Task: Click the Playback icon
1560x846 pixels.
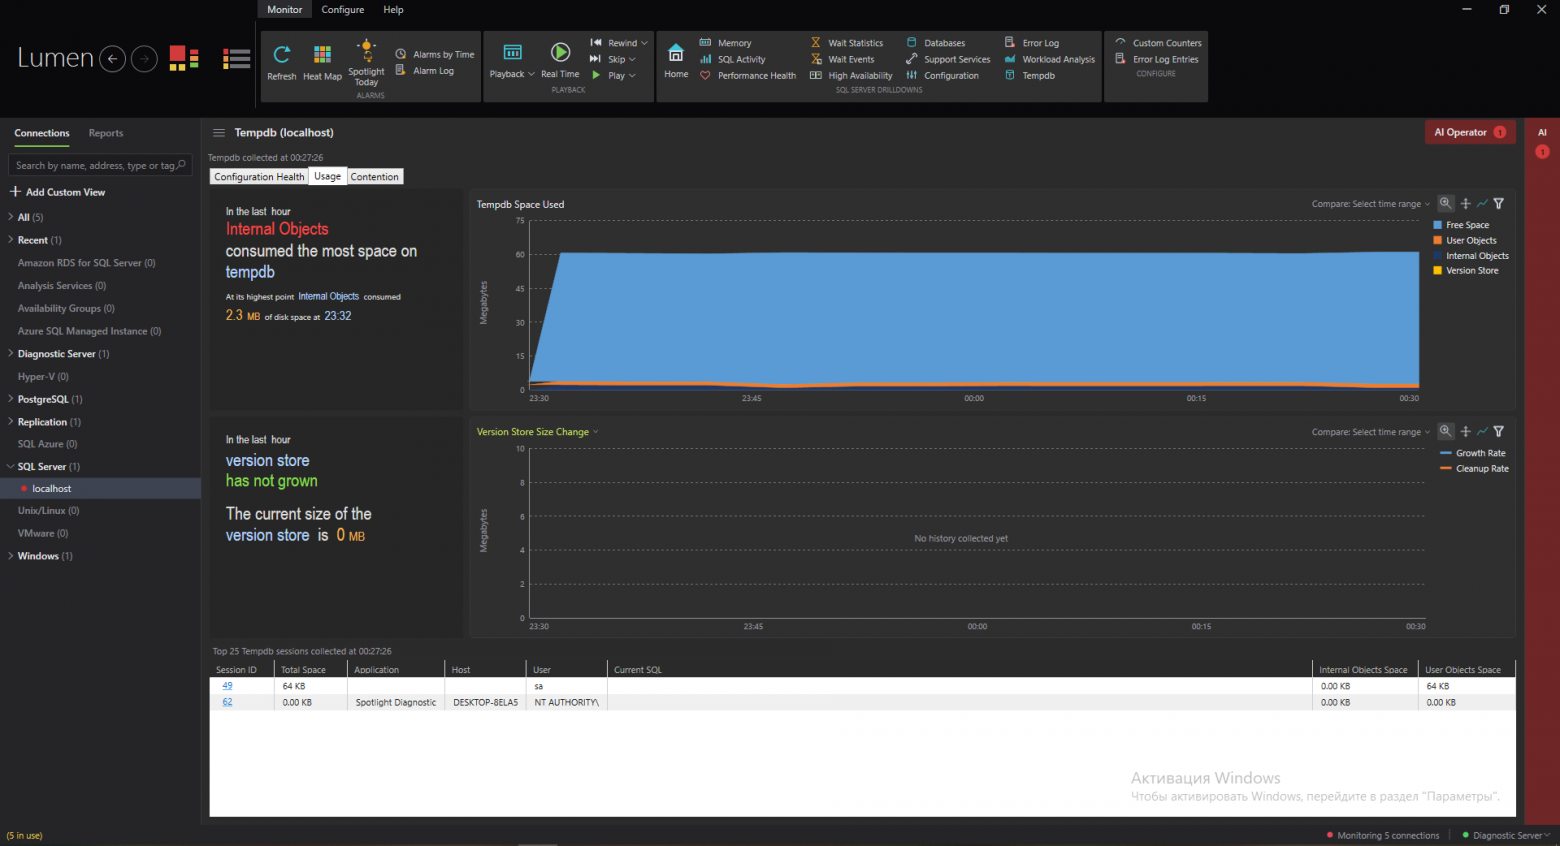Action: coord(512,53)
